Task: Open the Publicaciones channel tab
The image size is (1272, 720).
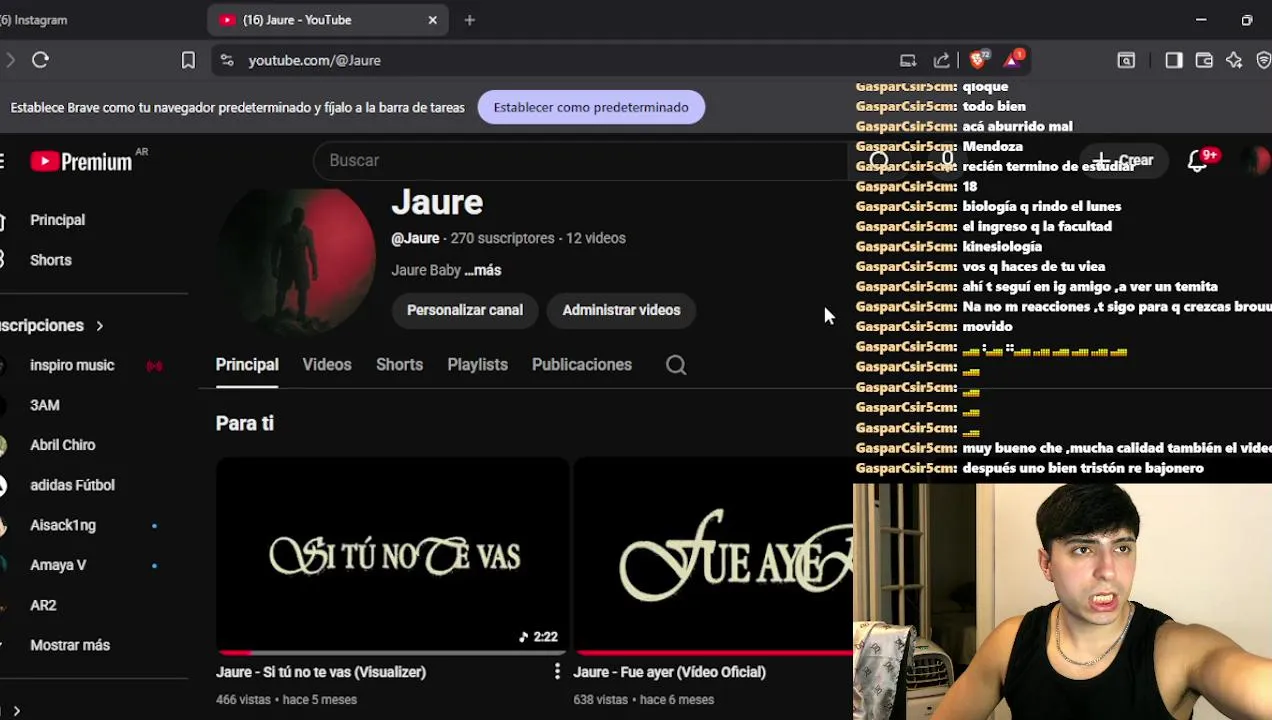Action: click(x=582, y=365)
